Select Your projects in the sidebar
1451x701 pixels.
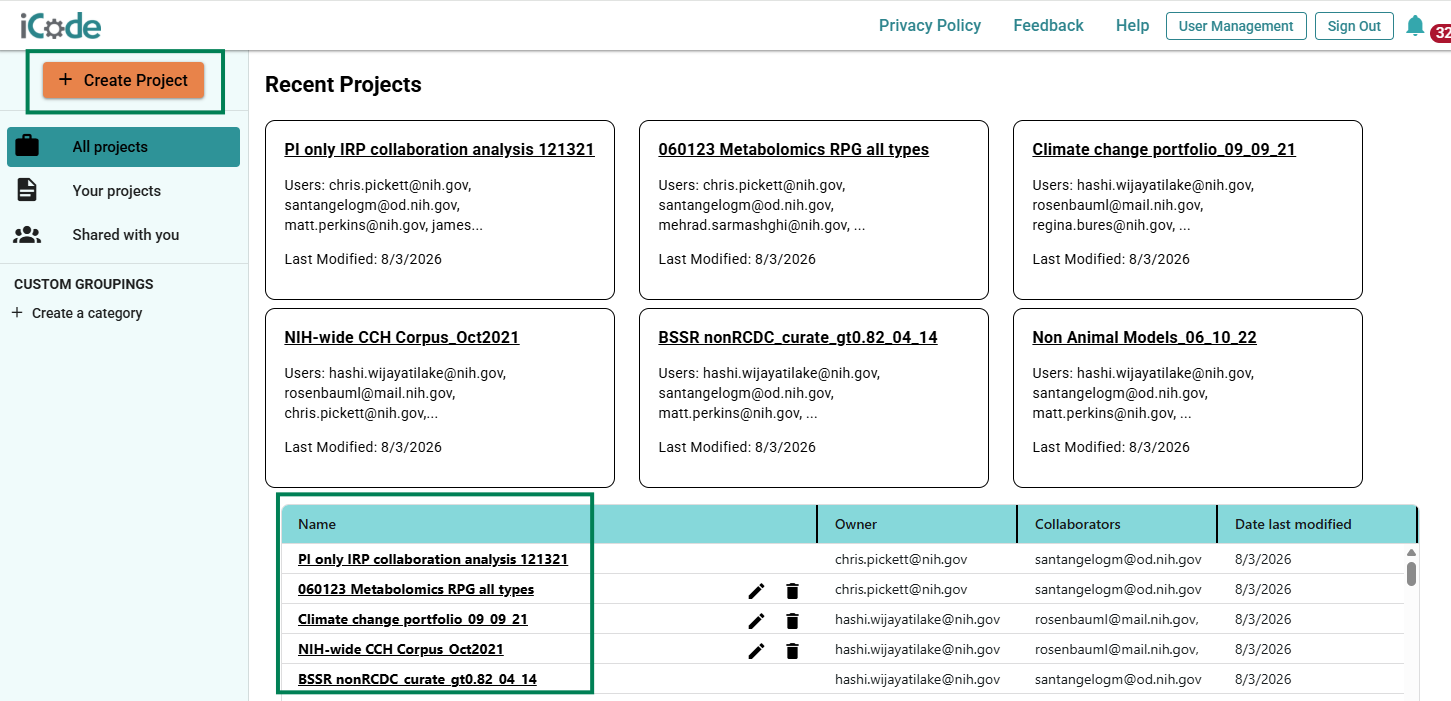(x=123, y=191)
